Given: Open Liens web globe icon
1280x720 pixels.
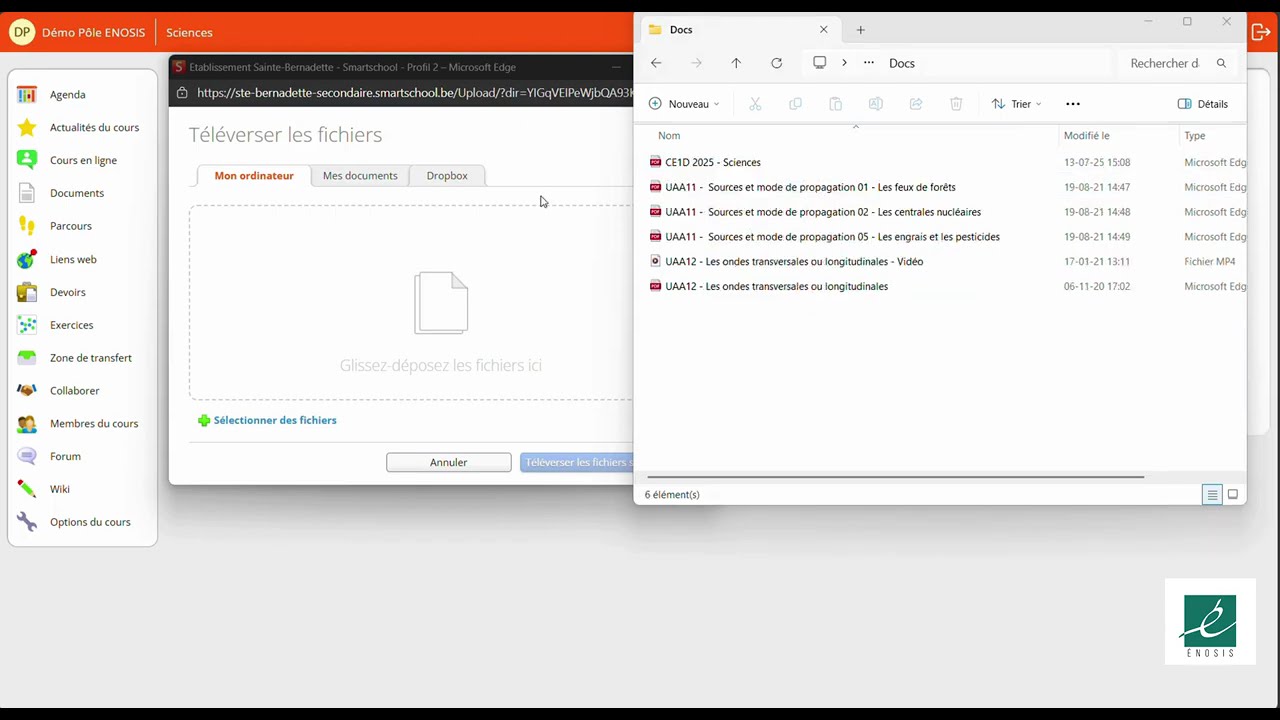Looking at the screenshot, I should [27, 259].
